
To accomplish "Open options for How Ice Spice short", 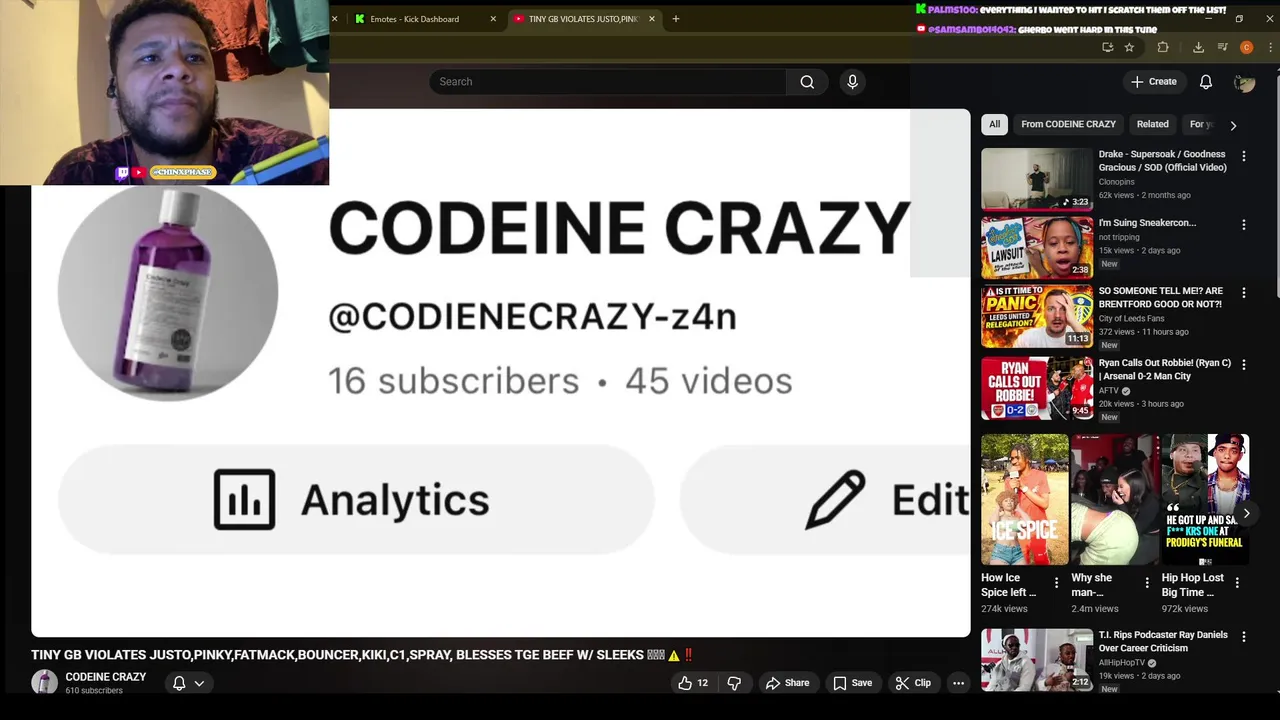I will pos(1056,583).
